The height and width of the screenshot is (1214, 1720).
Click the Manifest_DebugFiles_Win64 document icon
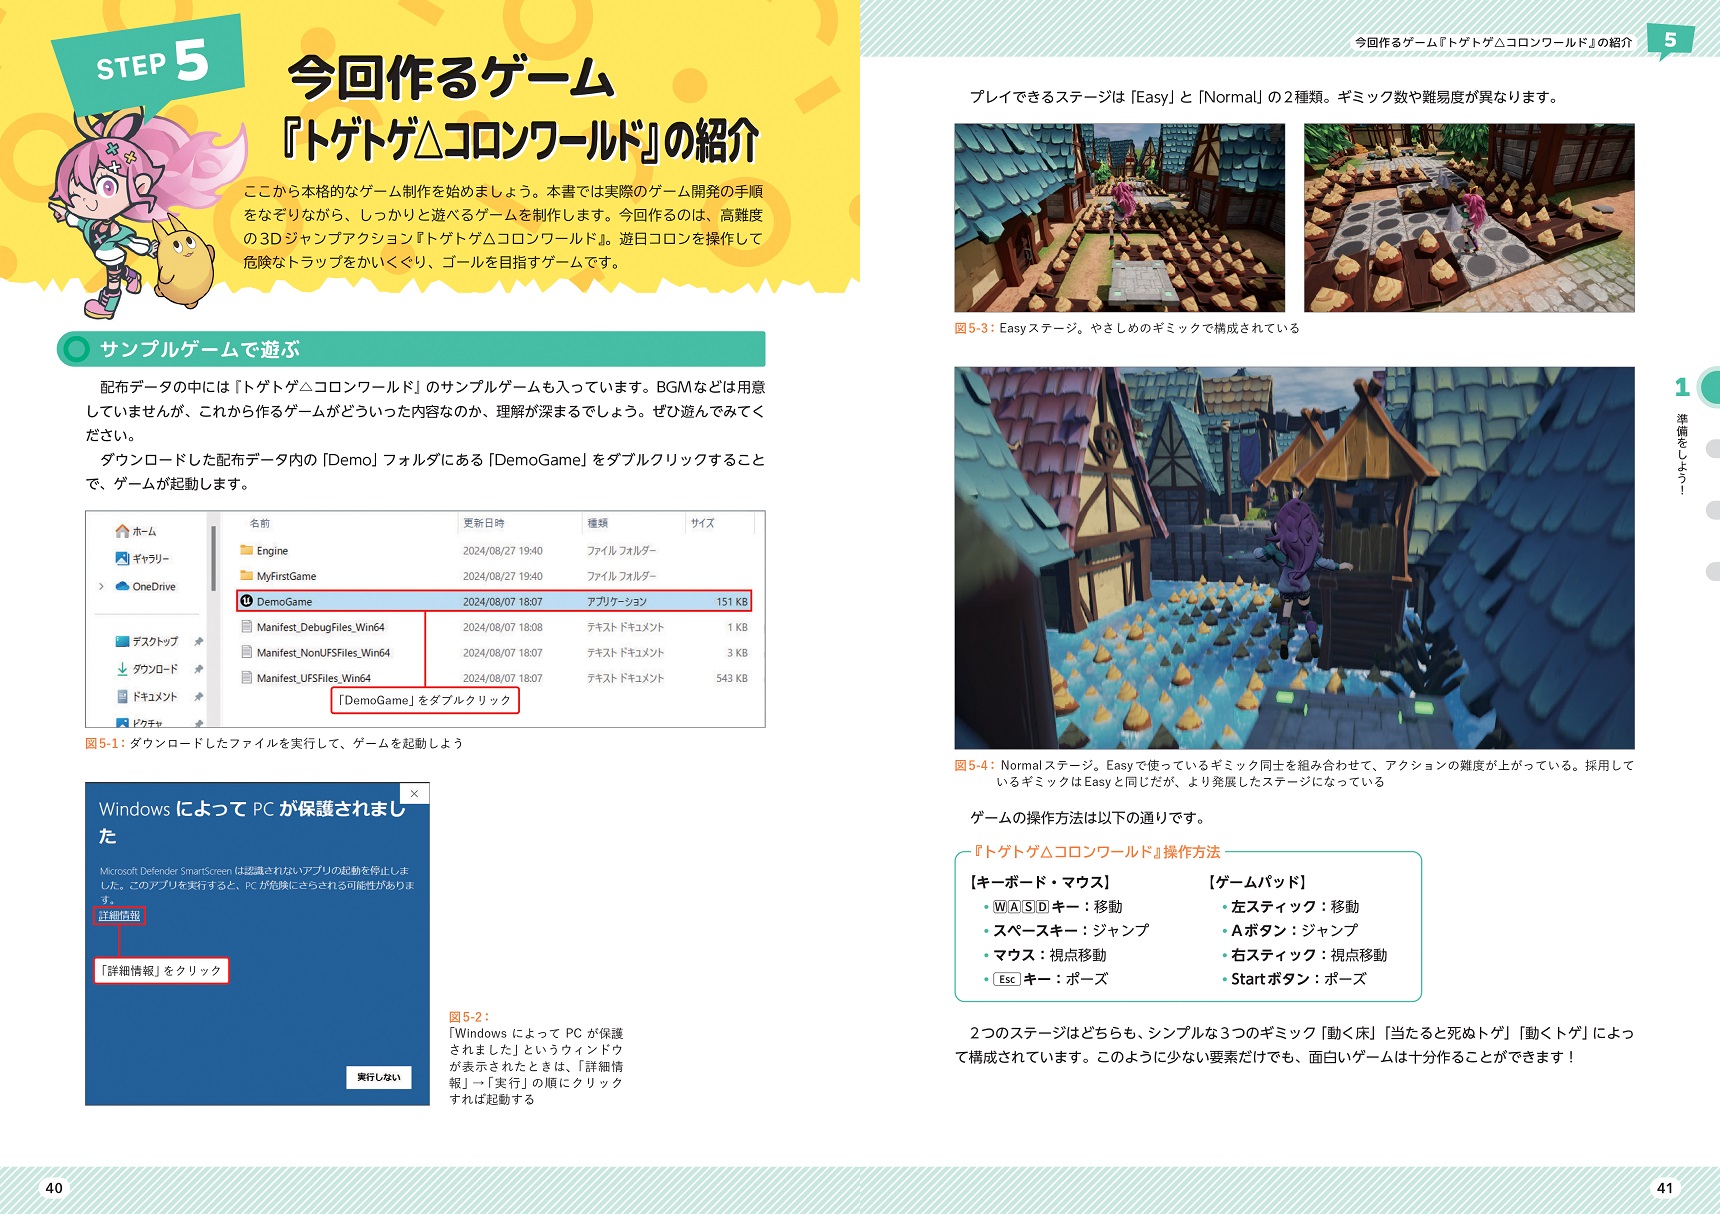point(246,627)
